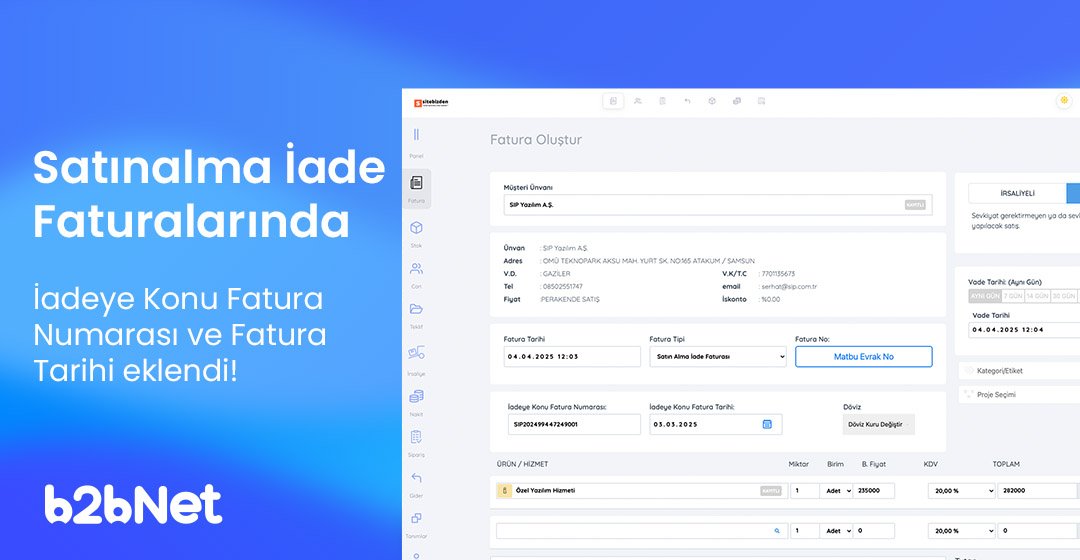This screenshot has width=1080, height=560.
Task: Open the Tanımlar icon in sidebar
Action: [x=416, y=518]
